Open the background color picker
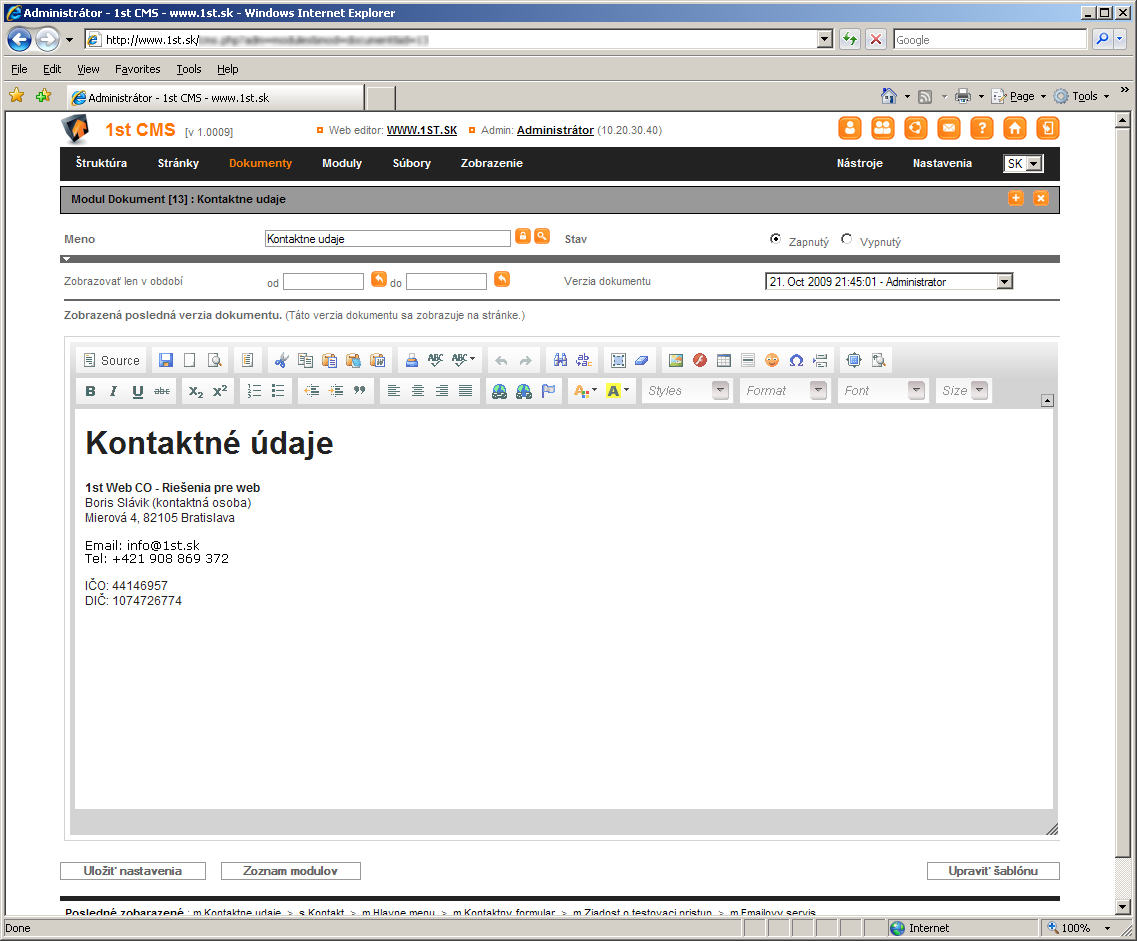The width and height of the screenshot is (1137, 941). click(618, 391)
